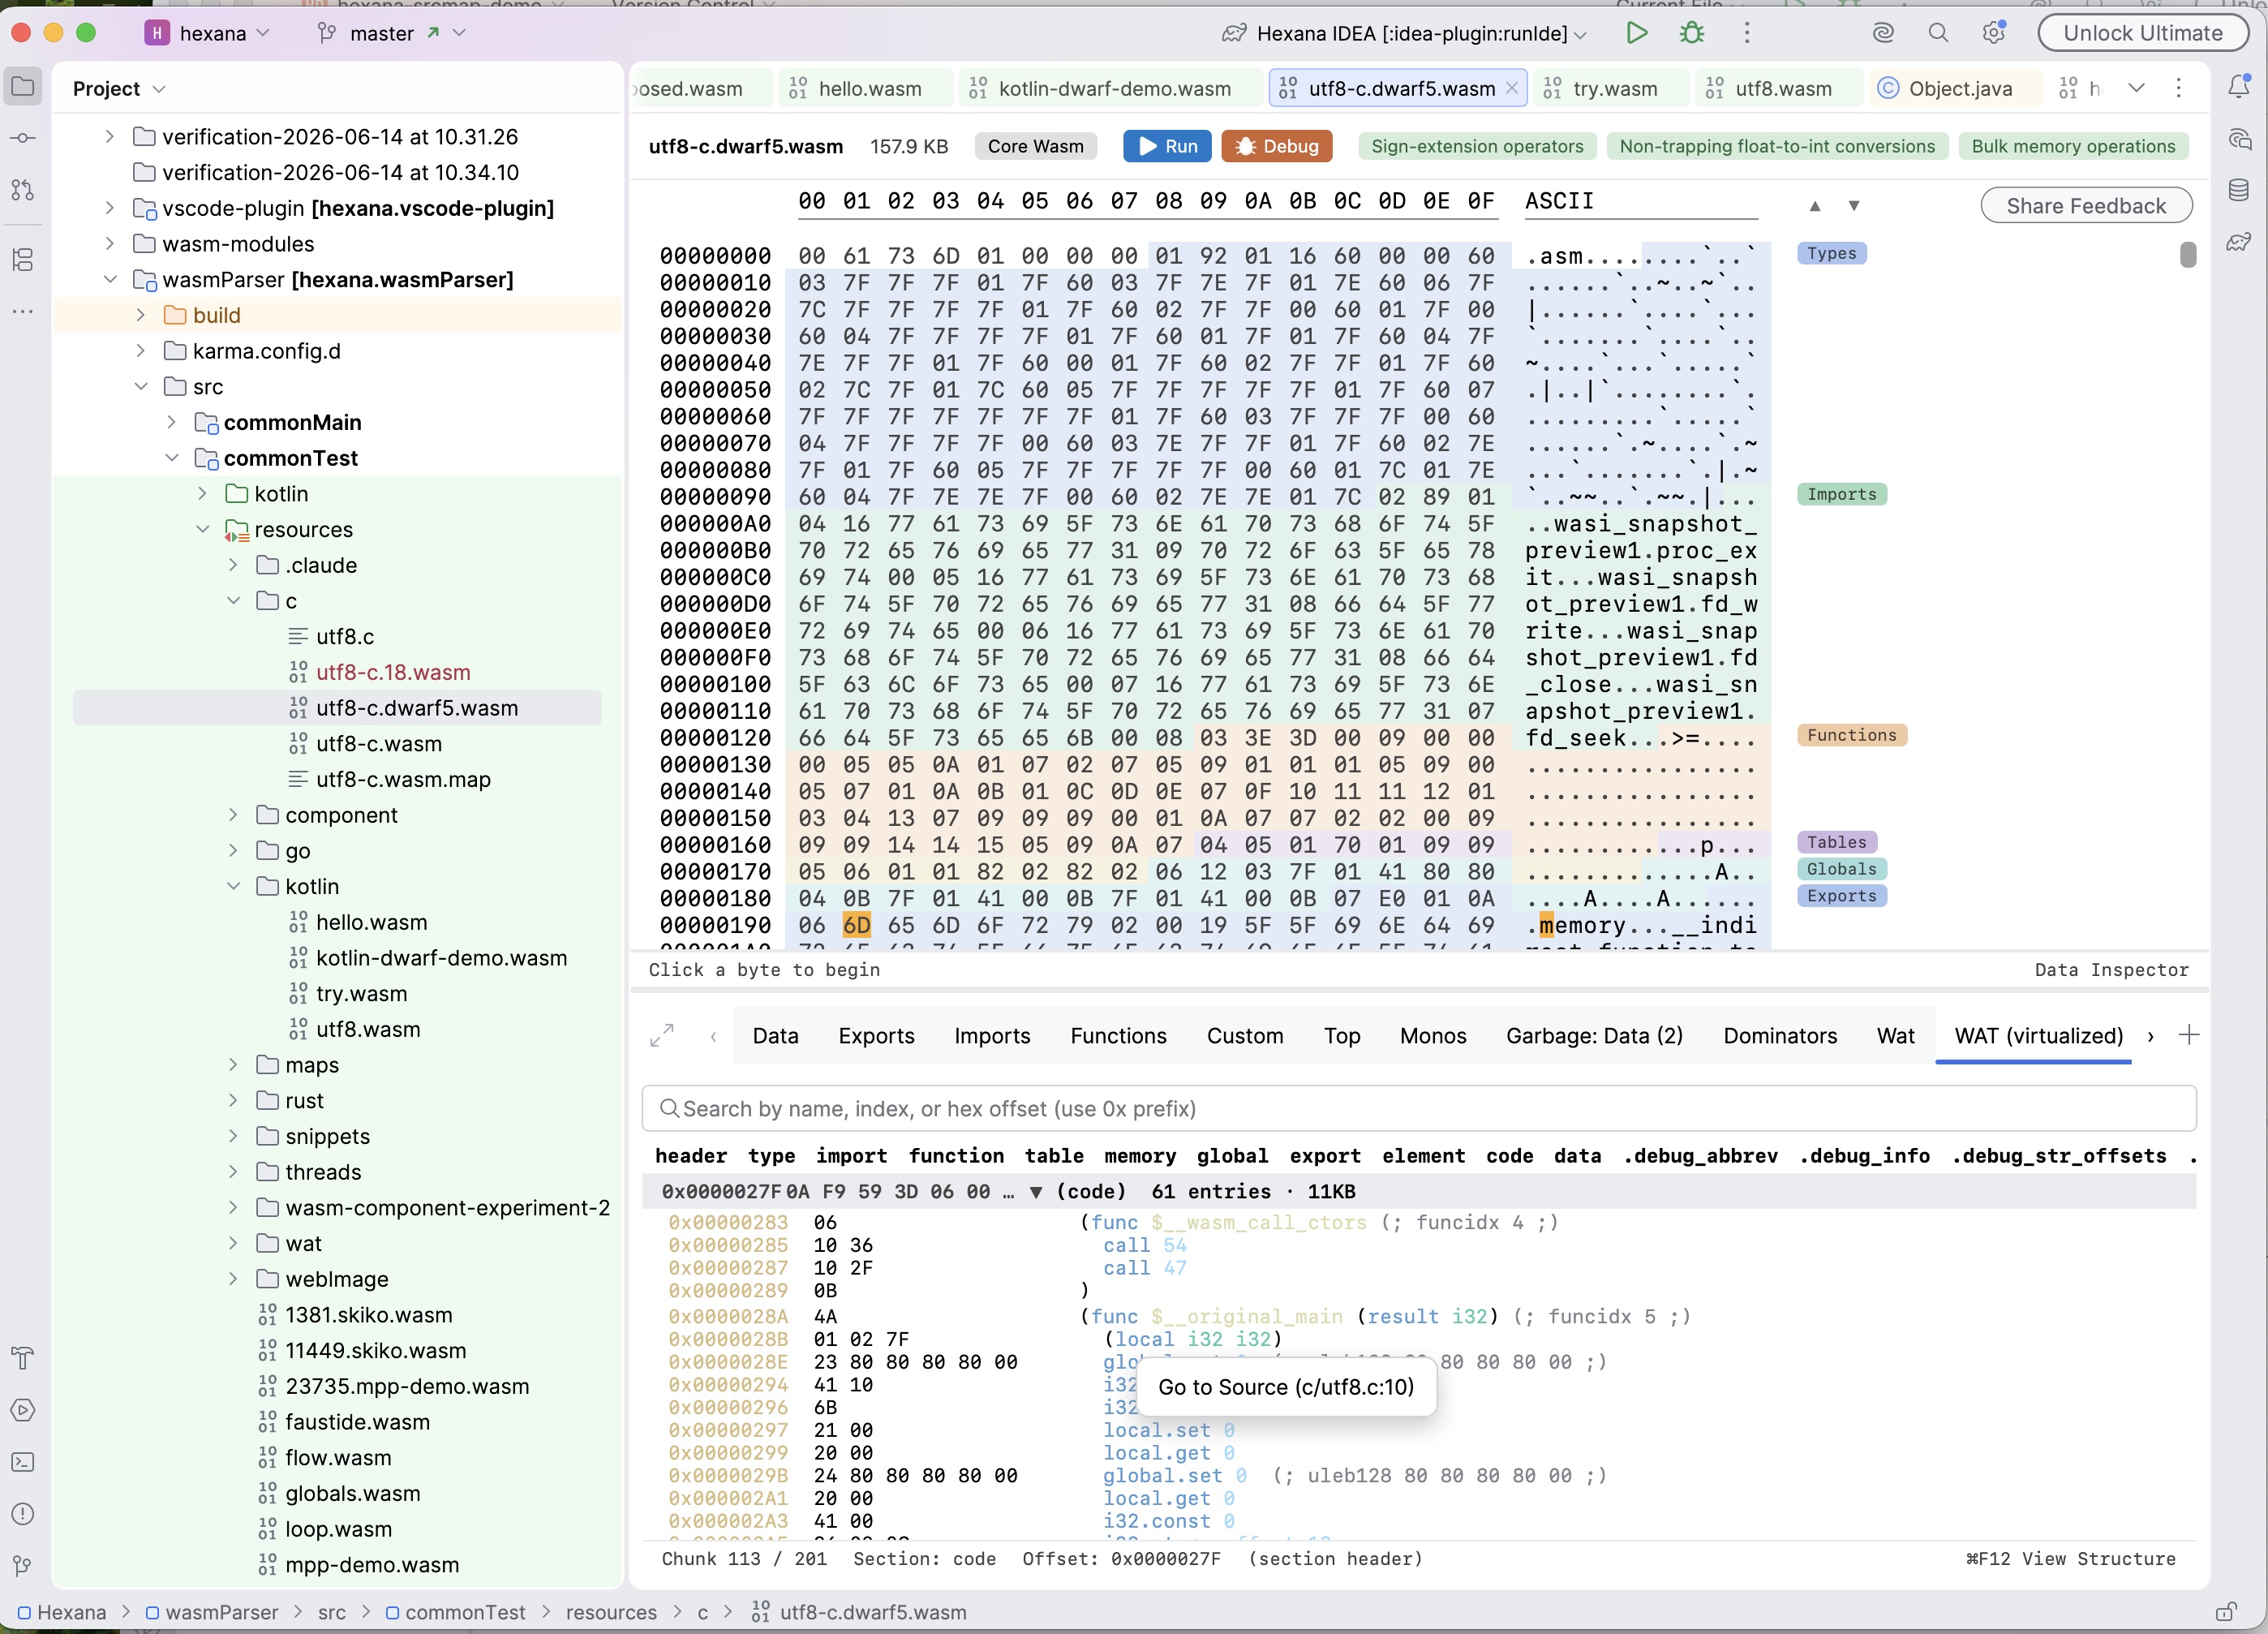The image size is (2268, 1634).
Task: Switch to hello.wasm editor tab
Action: pos(866,88)
